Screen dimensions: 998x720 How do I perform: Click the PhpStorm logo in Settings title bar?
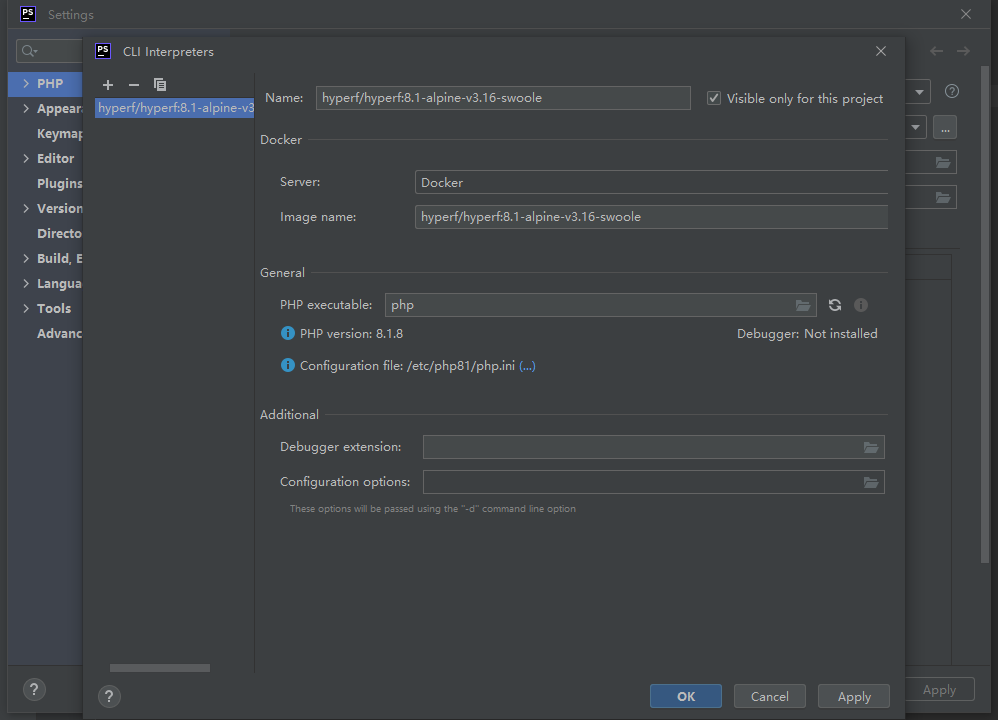tap(28, 14)
